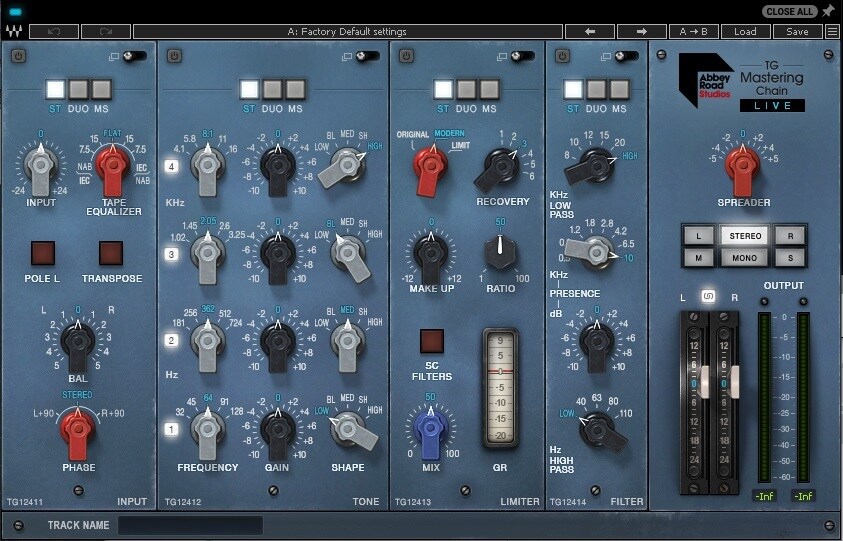Flip the slide switch in Filter module header
Viewport: 843px width, 541px height.
(x=627, y=56)
